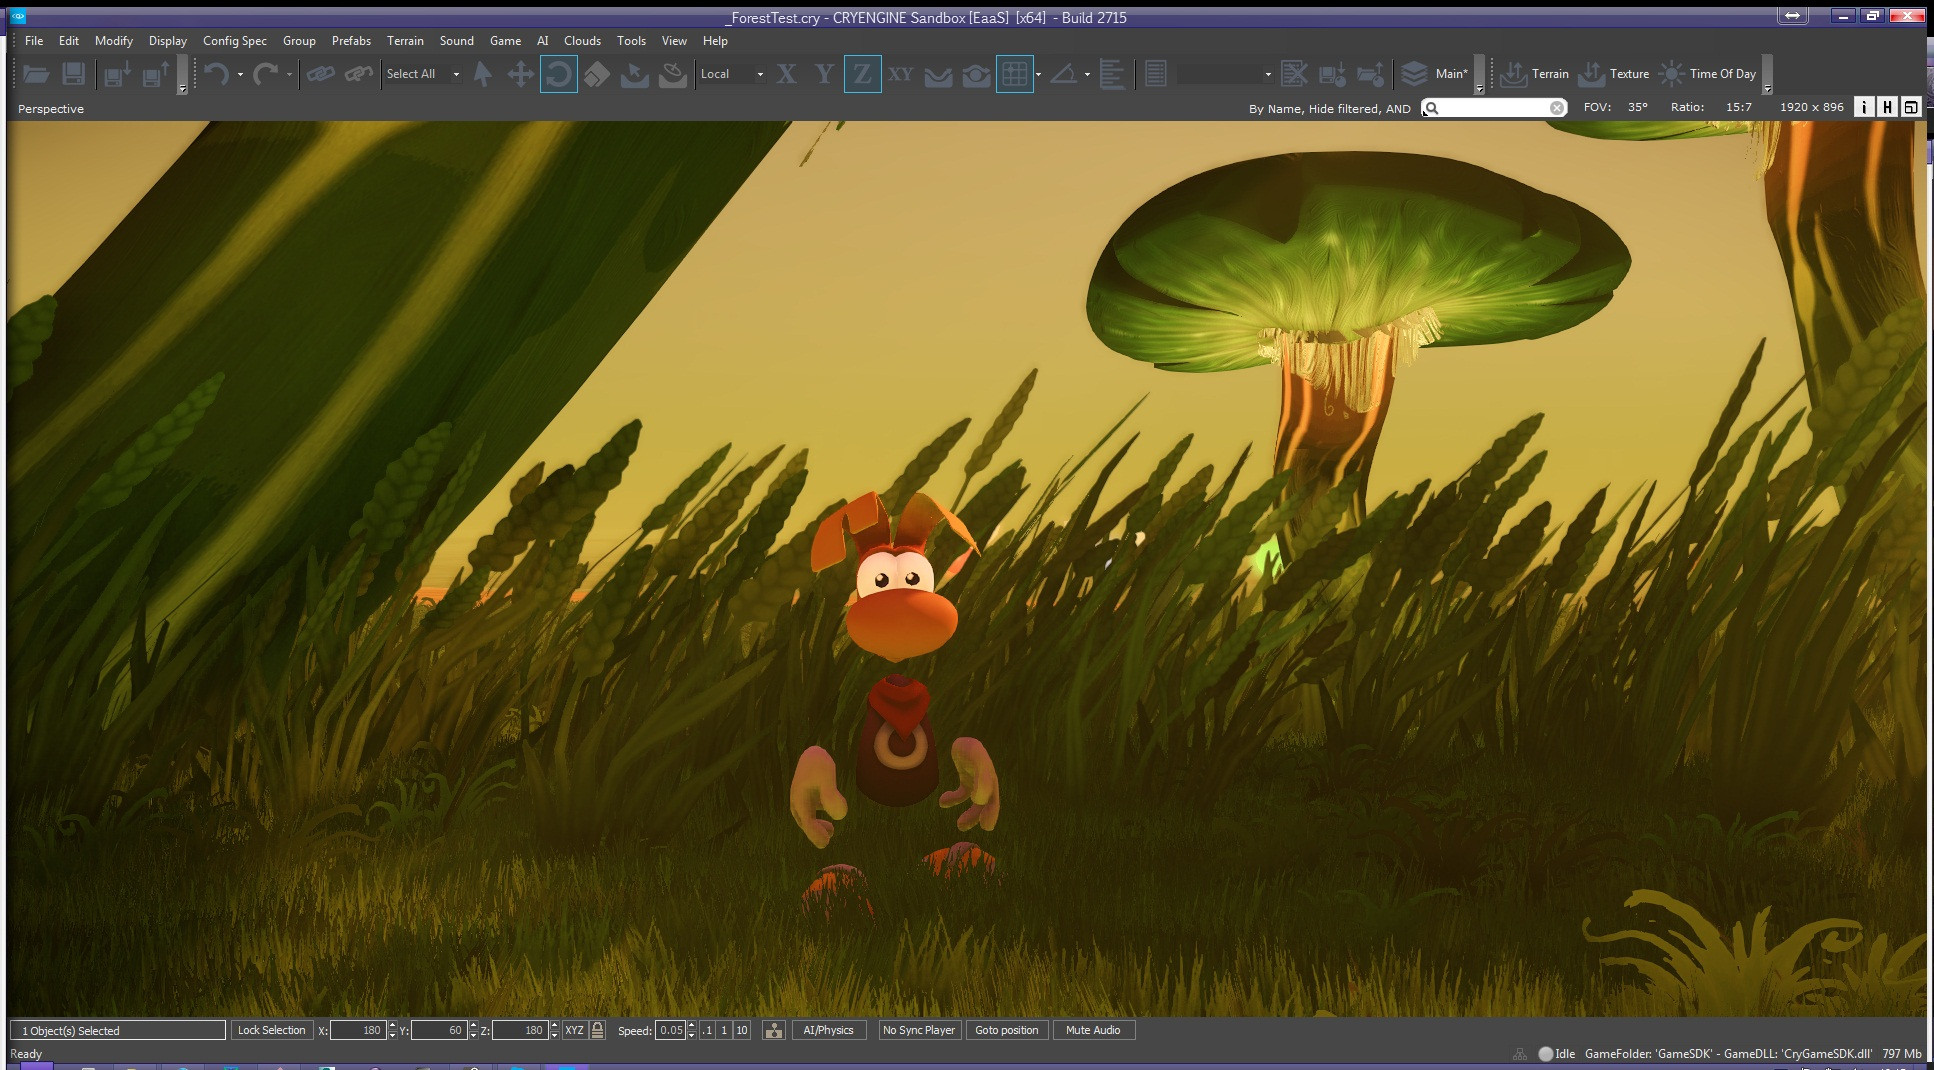Open grid snap size dropdown arrow
The image size is (1934, 1070).
point(1038,74)
